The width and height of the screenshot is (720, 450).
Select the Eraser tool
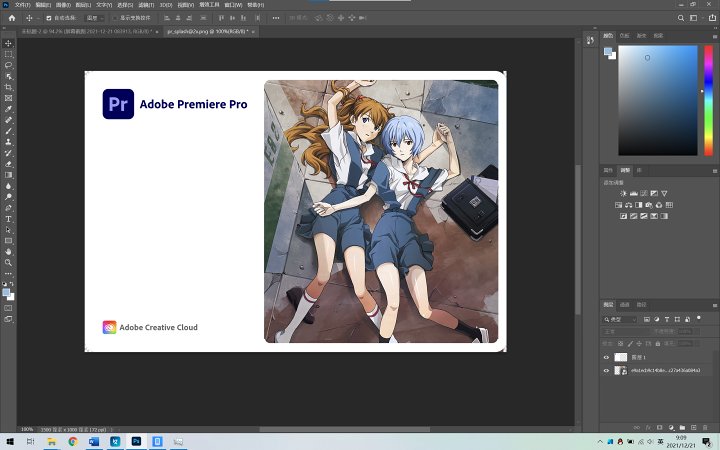(8, 164)
